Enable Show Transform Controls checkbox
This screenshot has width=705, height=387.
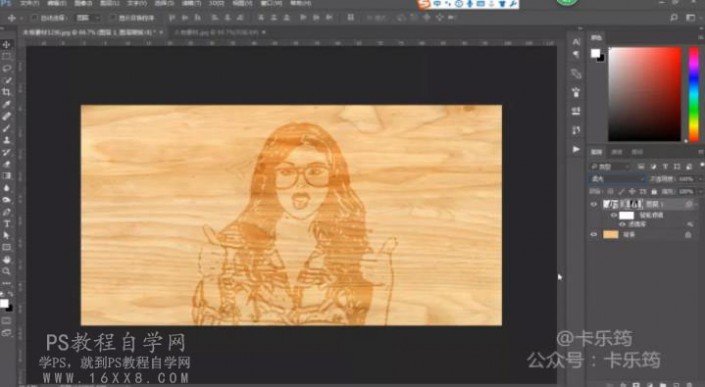click(x=113, y=18)
